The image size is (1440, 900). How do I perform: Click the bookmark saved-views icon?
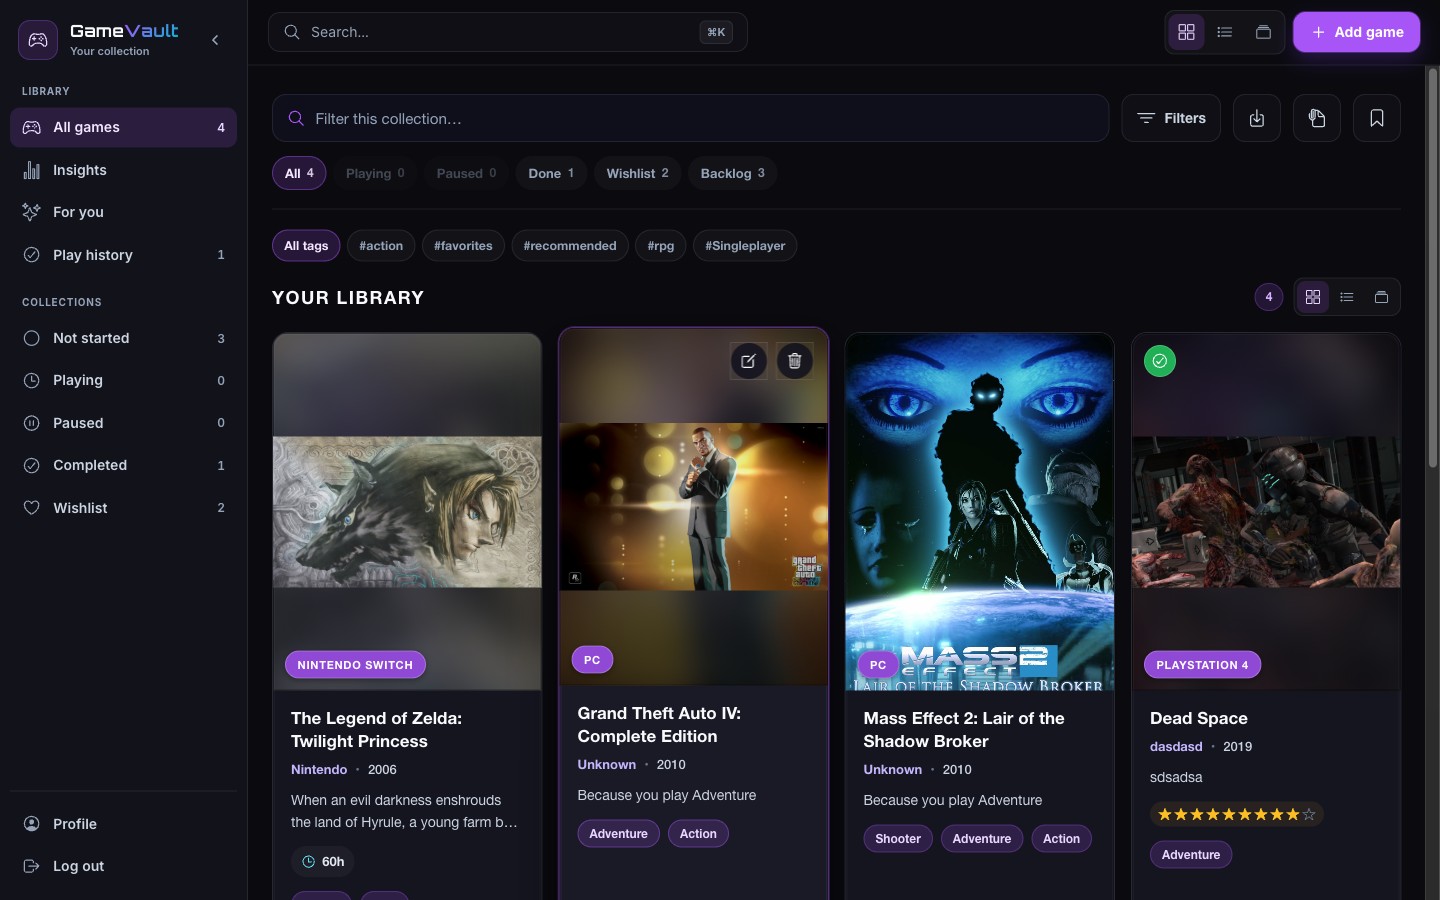[1377, 118]
